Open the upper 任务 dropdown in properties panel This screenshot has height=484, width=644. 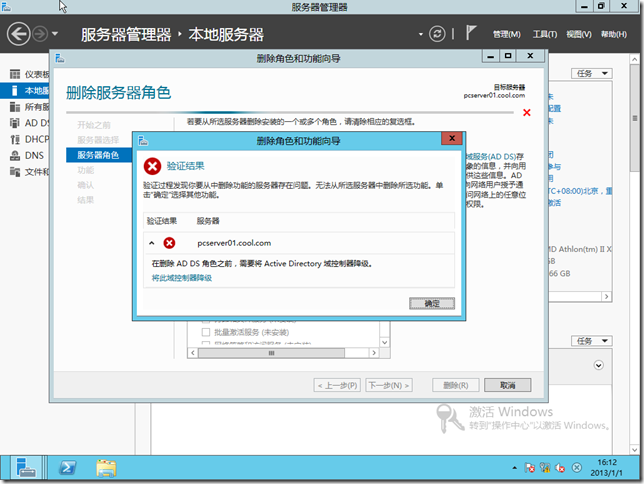coord(591,74)
